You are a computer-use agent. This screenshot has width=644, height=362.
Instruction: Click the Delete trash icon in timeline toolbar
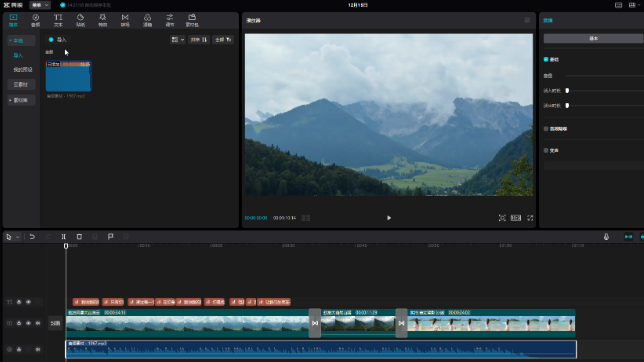(79, 237)
